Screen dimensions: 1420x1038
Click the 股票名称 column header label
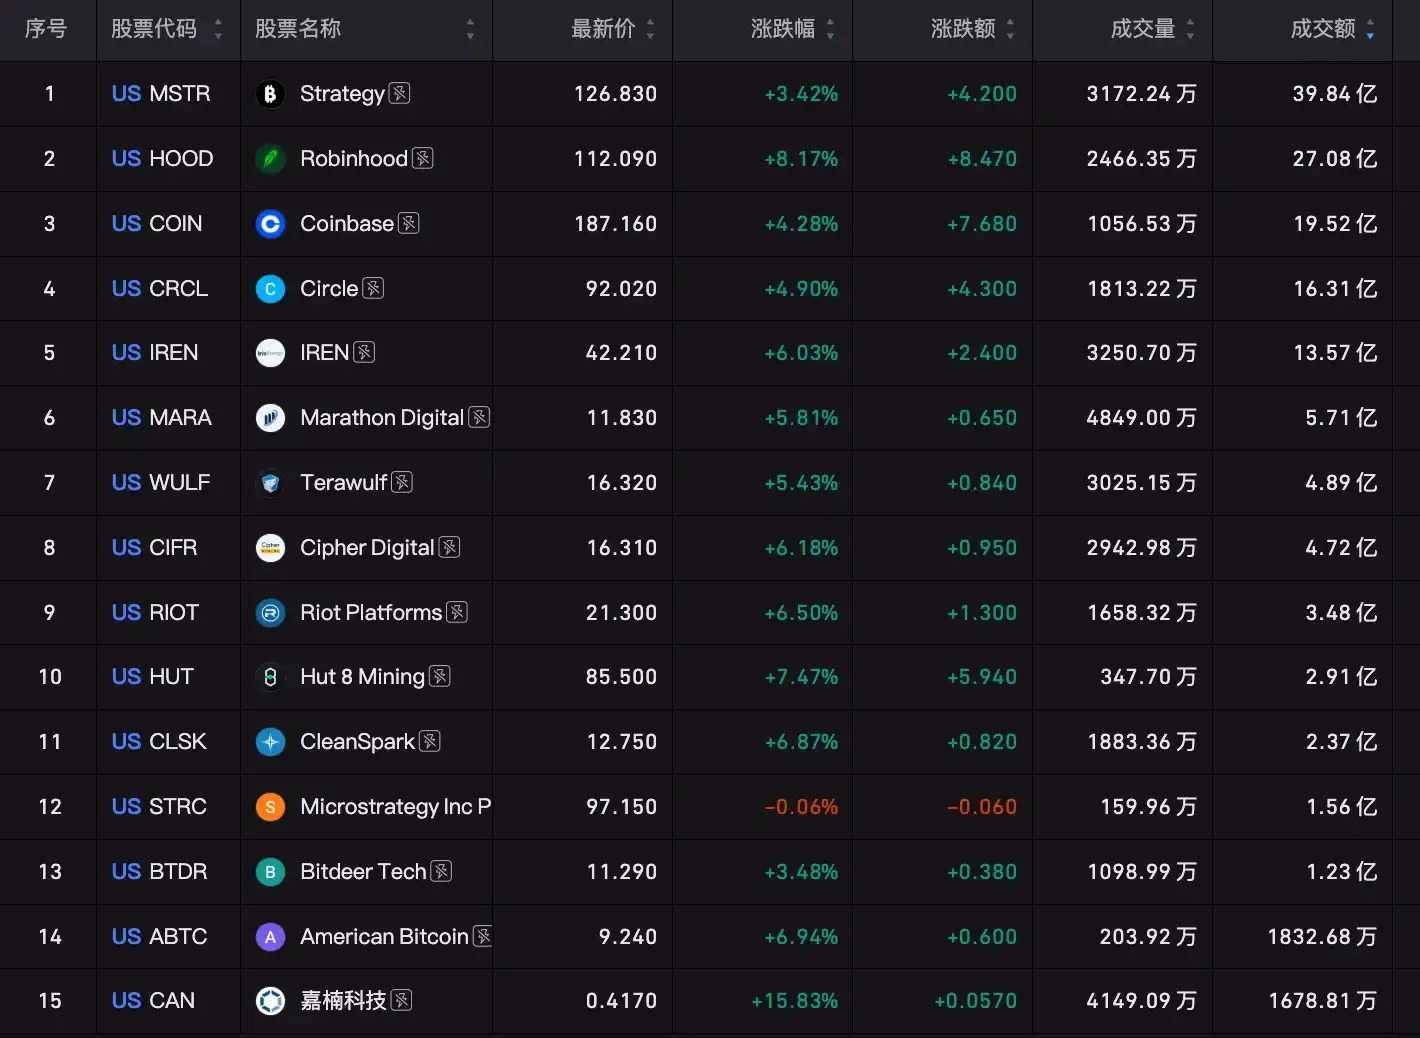tap(298, 29)
